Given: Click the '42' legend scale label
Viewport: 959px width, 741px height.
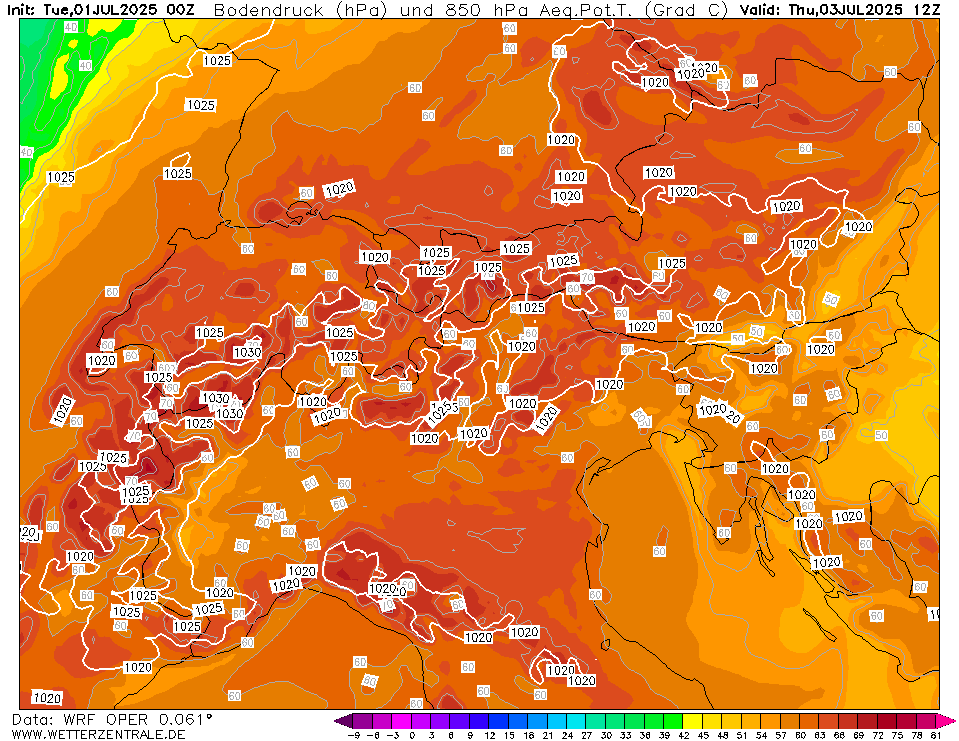Looking at the screenshot, I should pyautogui.click(x=684, y=735).
